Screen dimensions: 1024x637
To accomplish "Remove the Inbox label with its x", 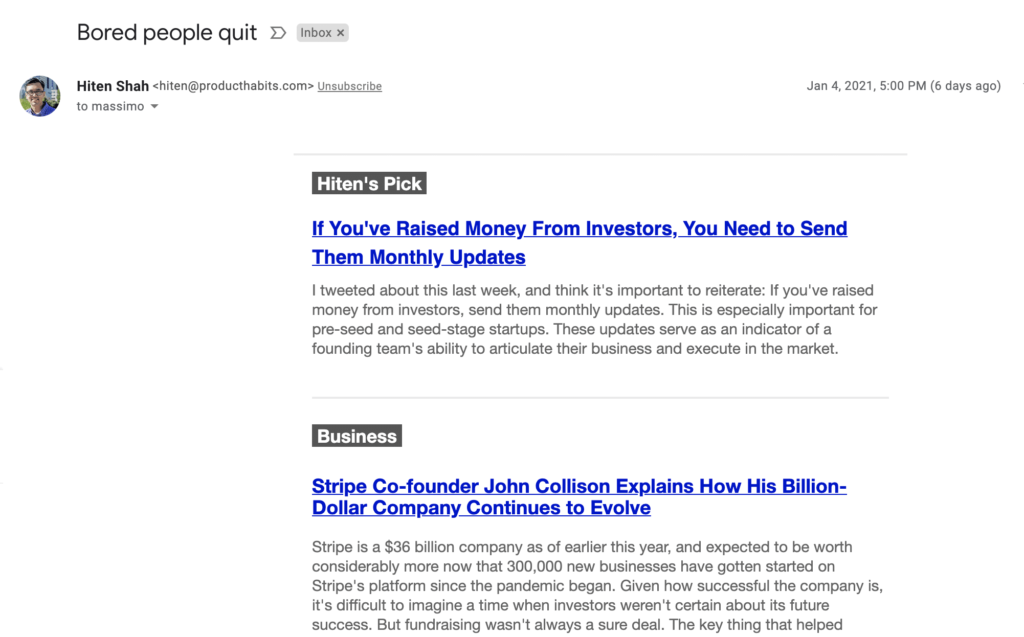I will tap(340, 33).
